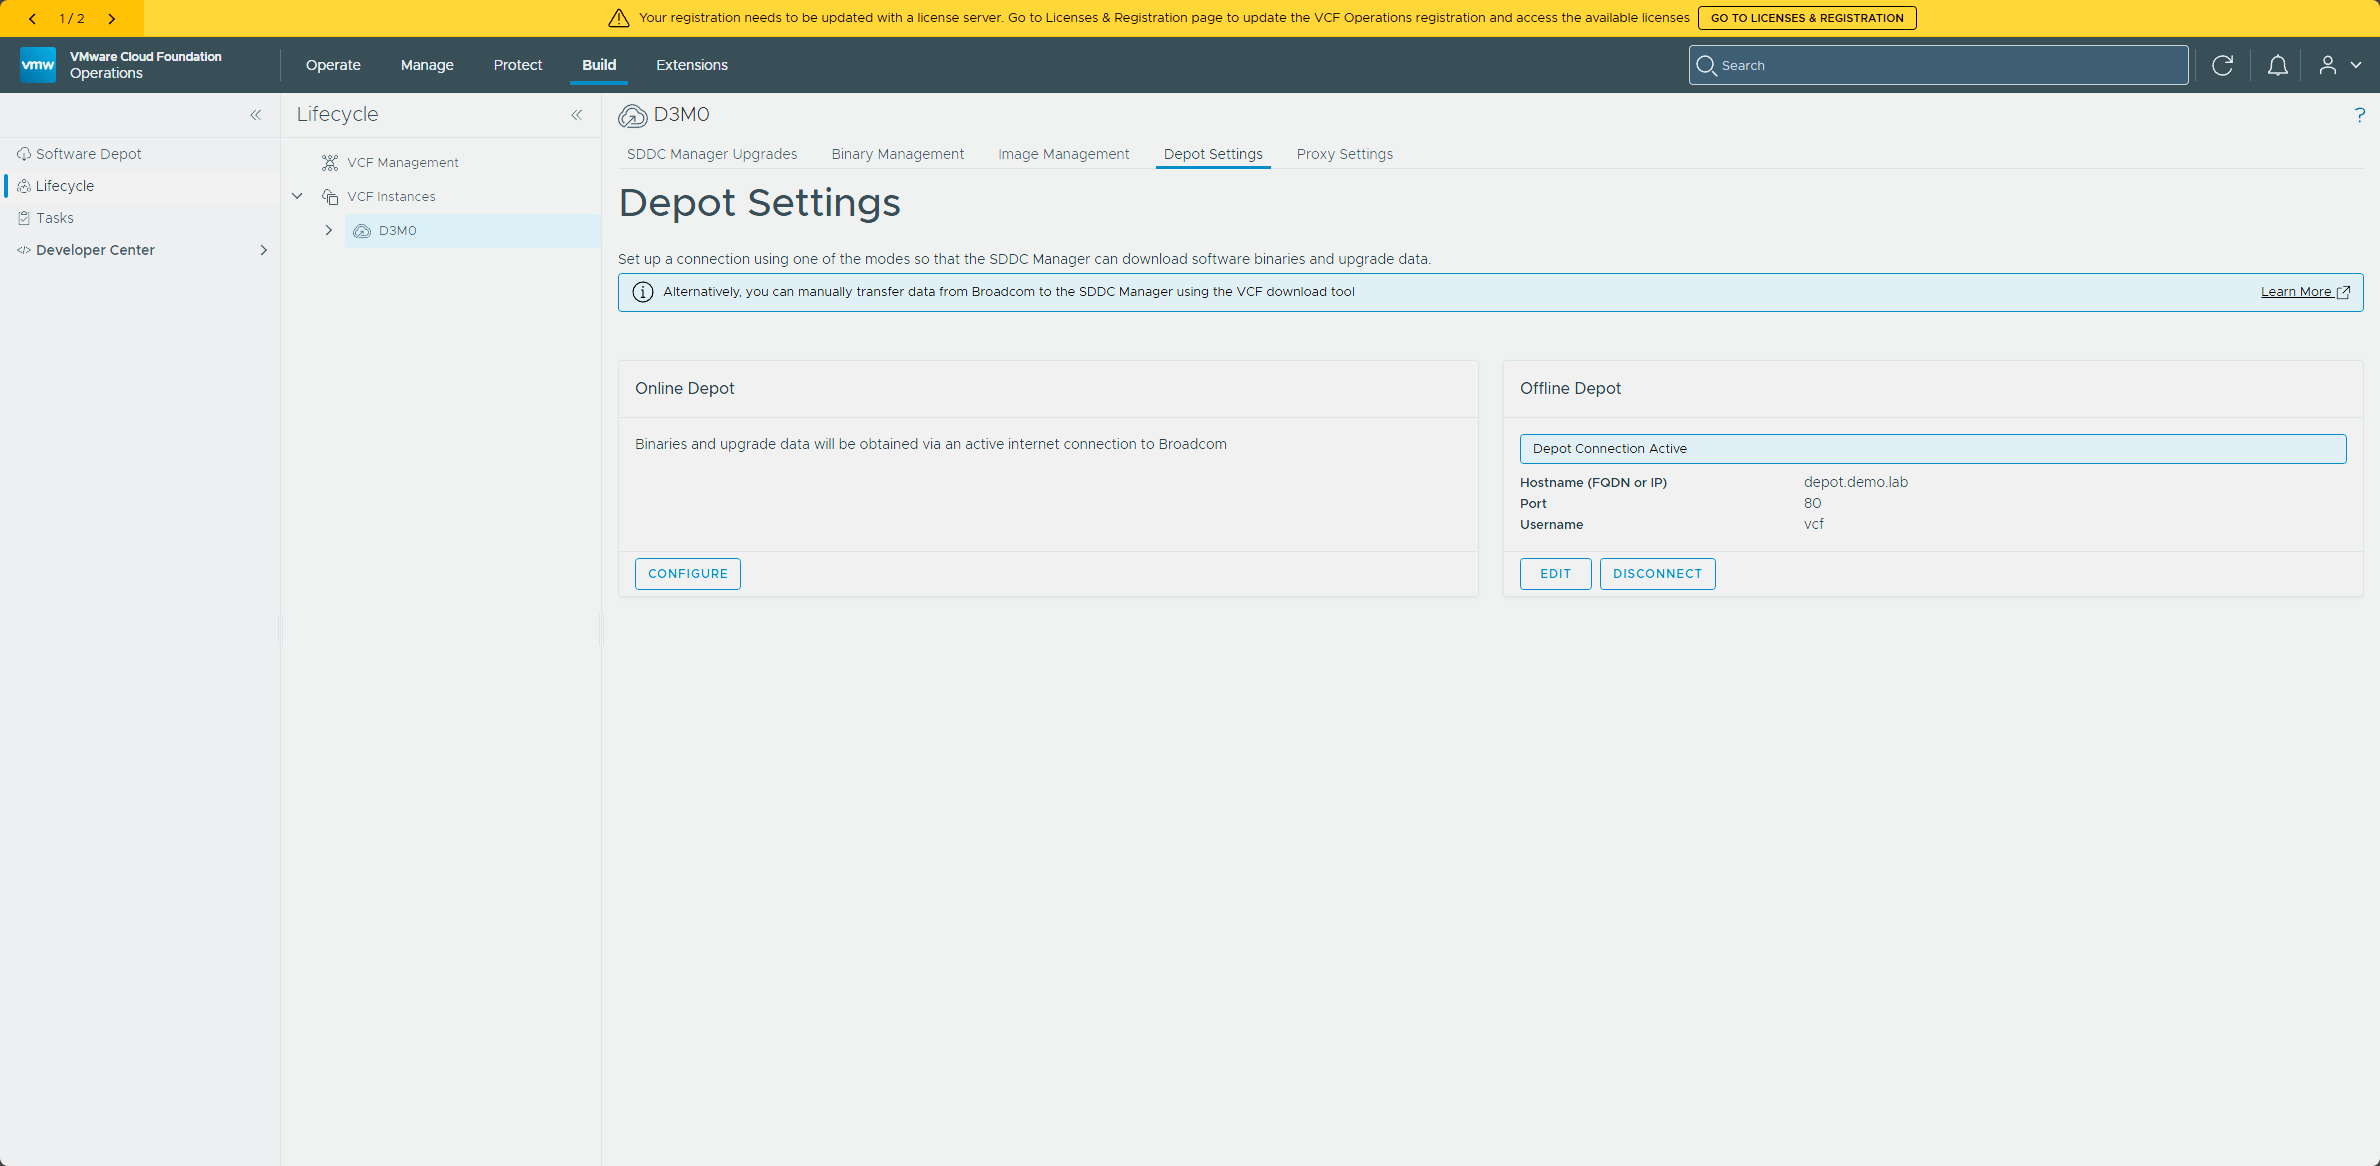Click Configure for Online Depot

coord(688,574)
